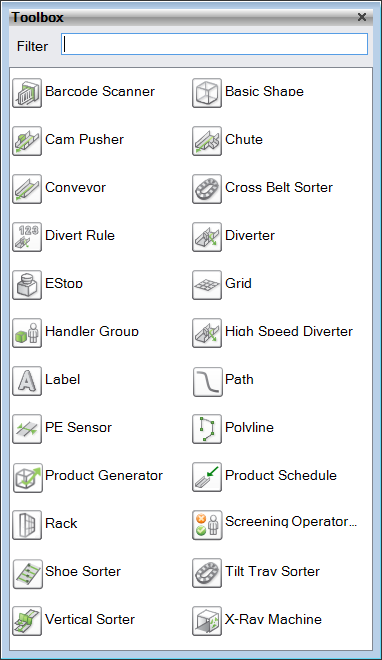Select the Barcode Scanner icon
The width and height of the screenshot is (382, 660).
[x=27, y=93]
